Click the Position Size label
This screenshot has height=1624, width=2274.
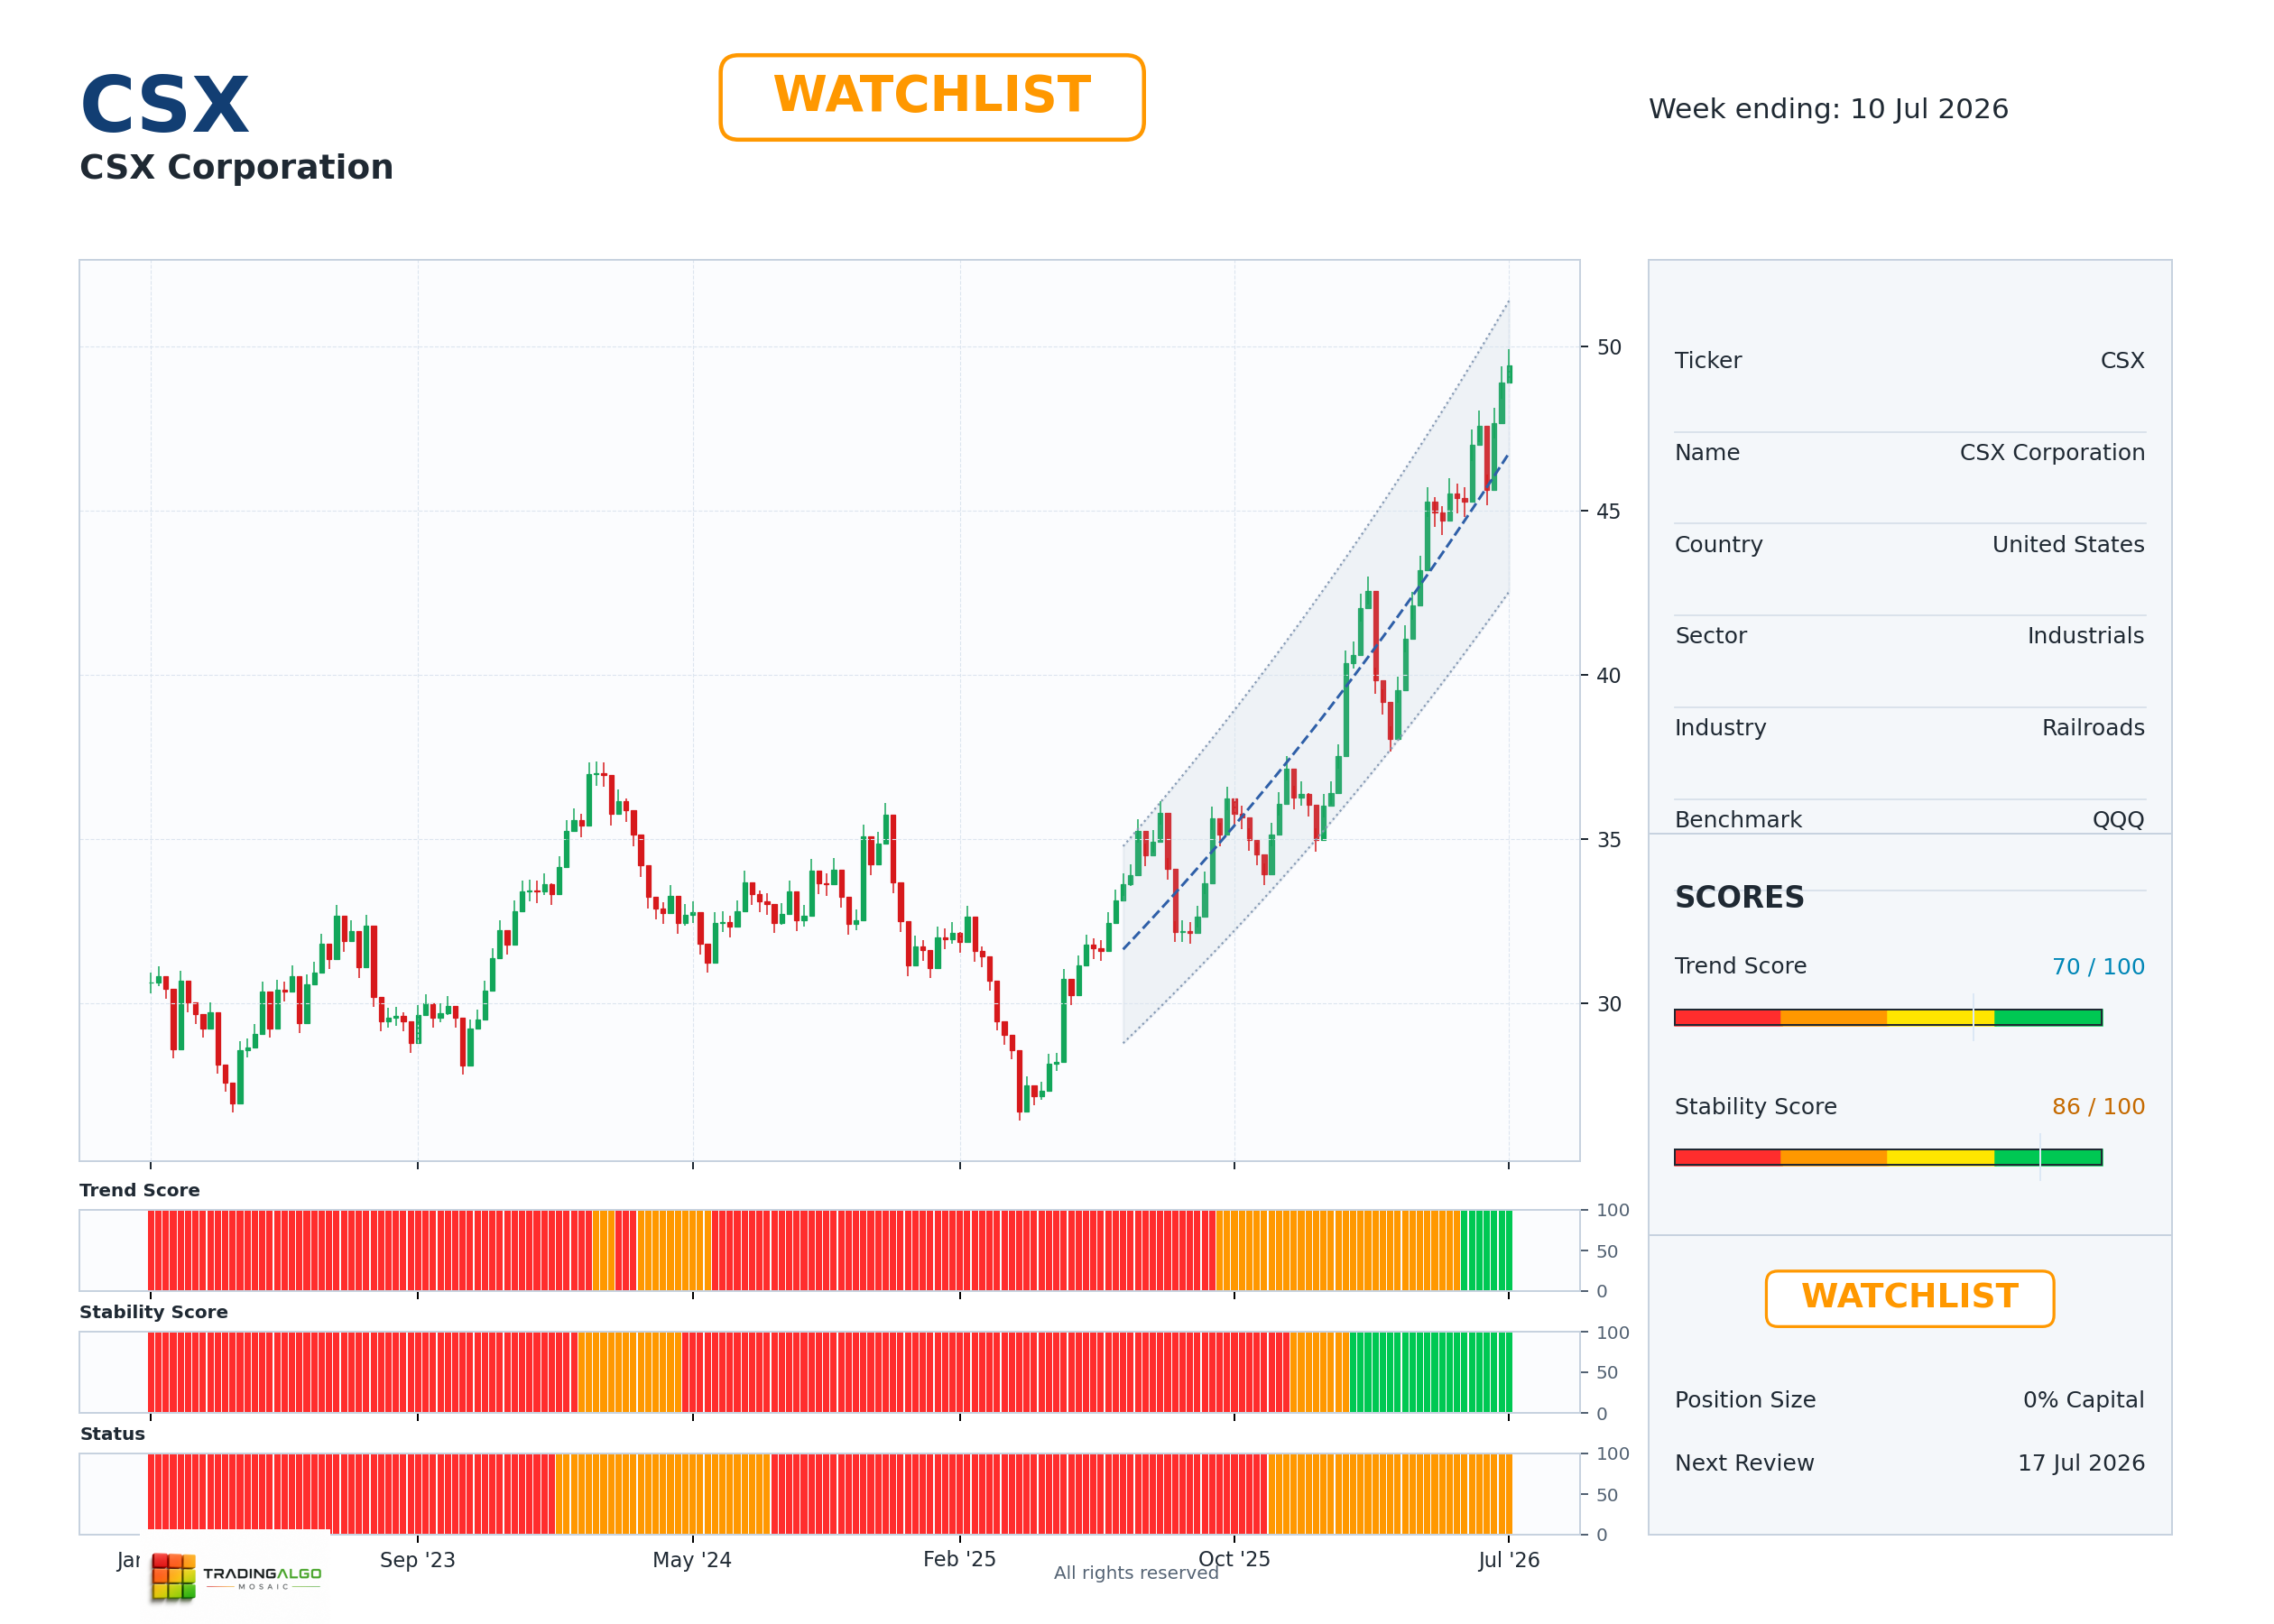click(1745, 1400)
